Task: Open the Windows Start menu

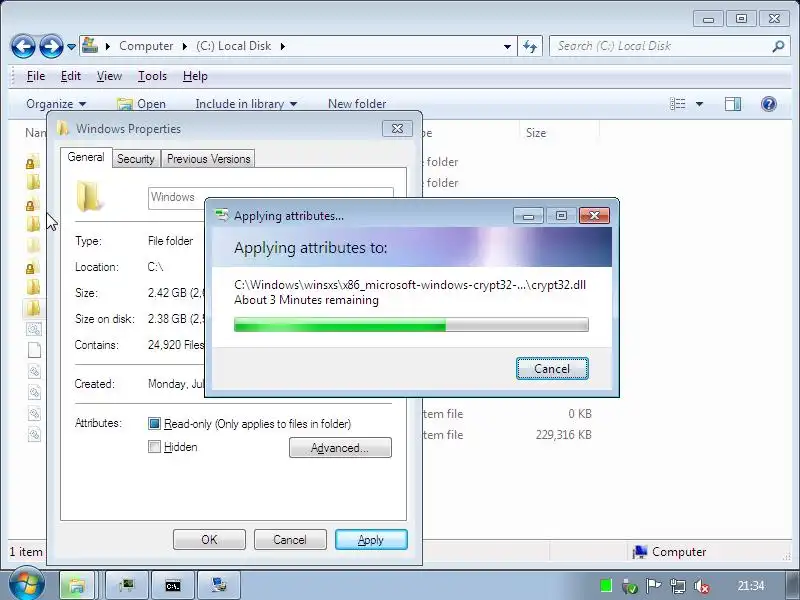Action: click(x=26, y=585)
